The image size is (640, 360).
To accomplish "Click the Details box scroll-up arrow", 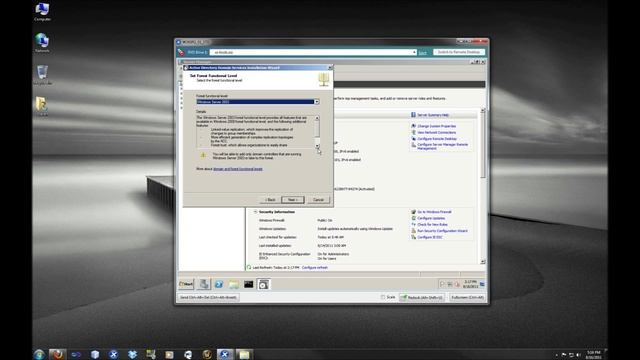I will click(x=317, y=118).
